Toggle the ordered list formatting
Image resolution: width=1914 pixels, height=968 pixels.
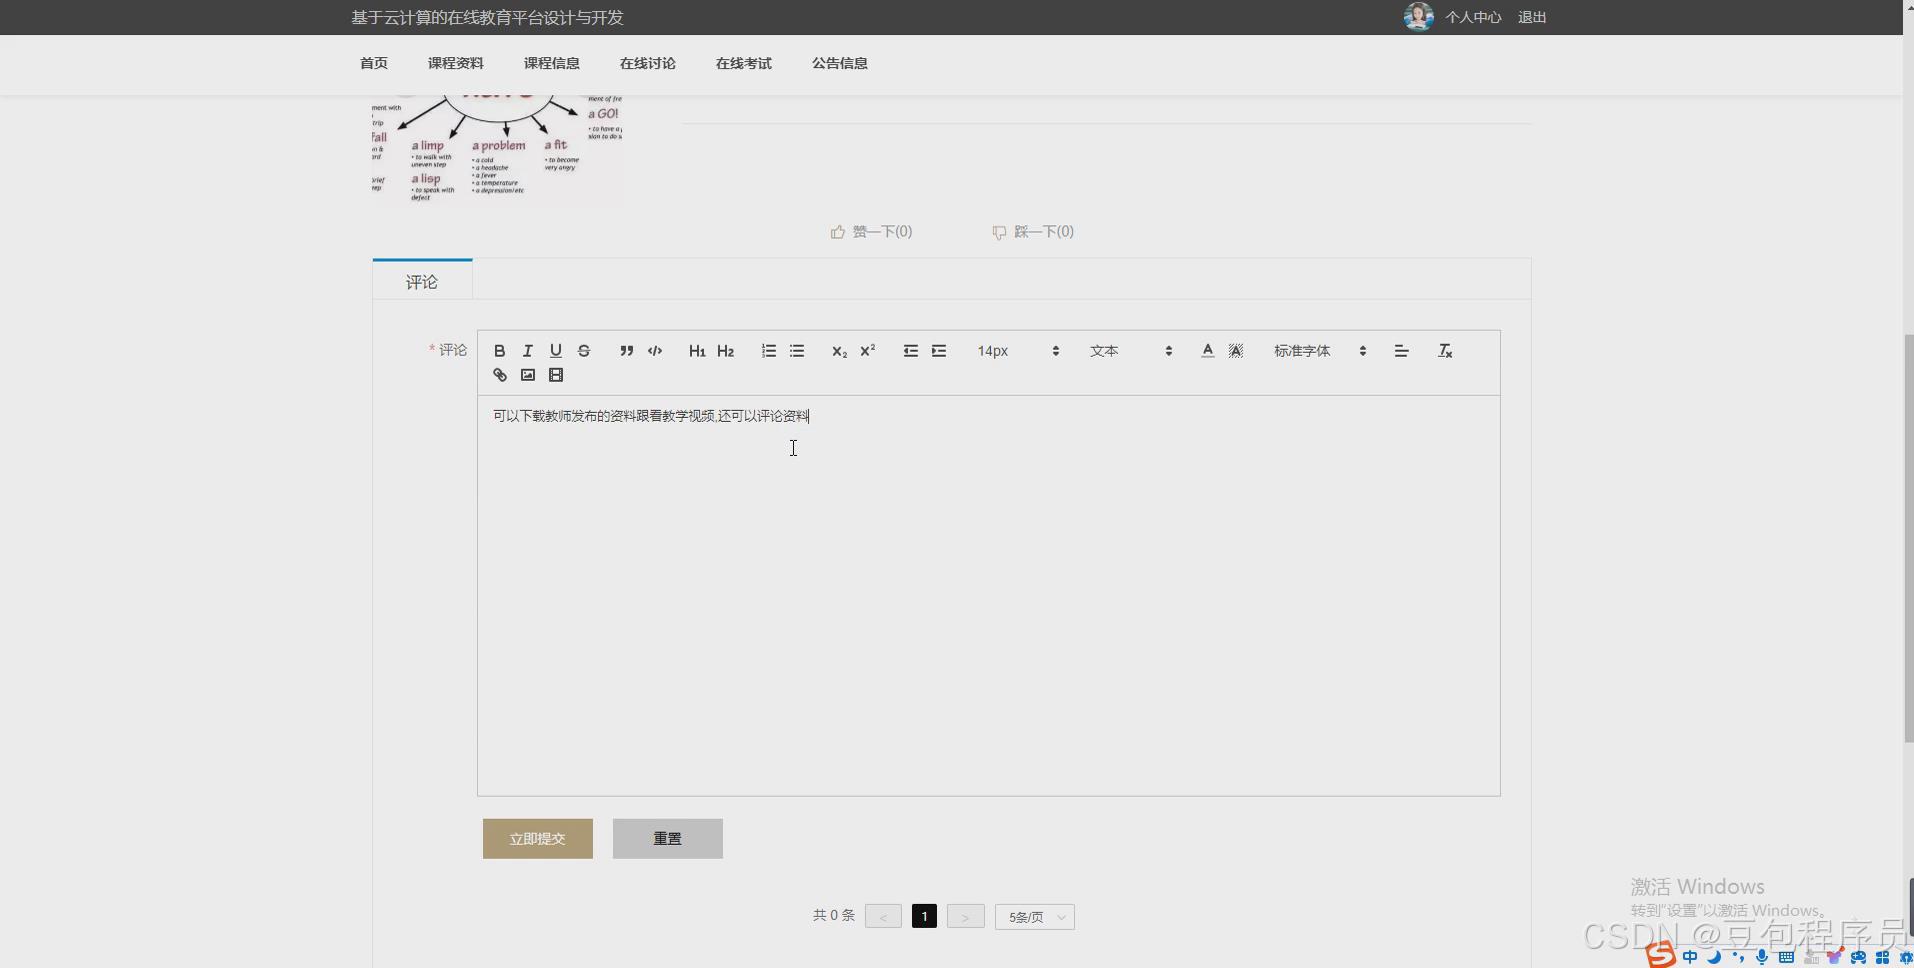pos(768,350)
